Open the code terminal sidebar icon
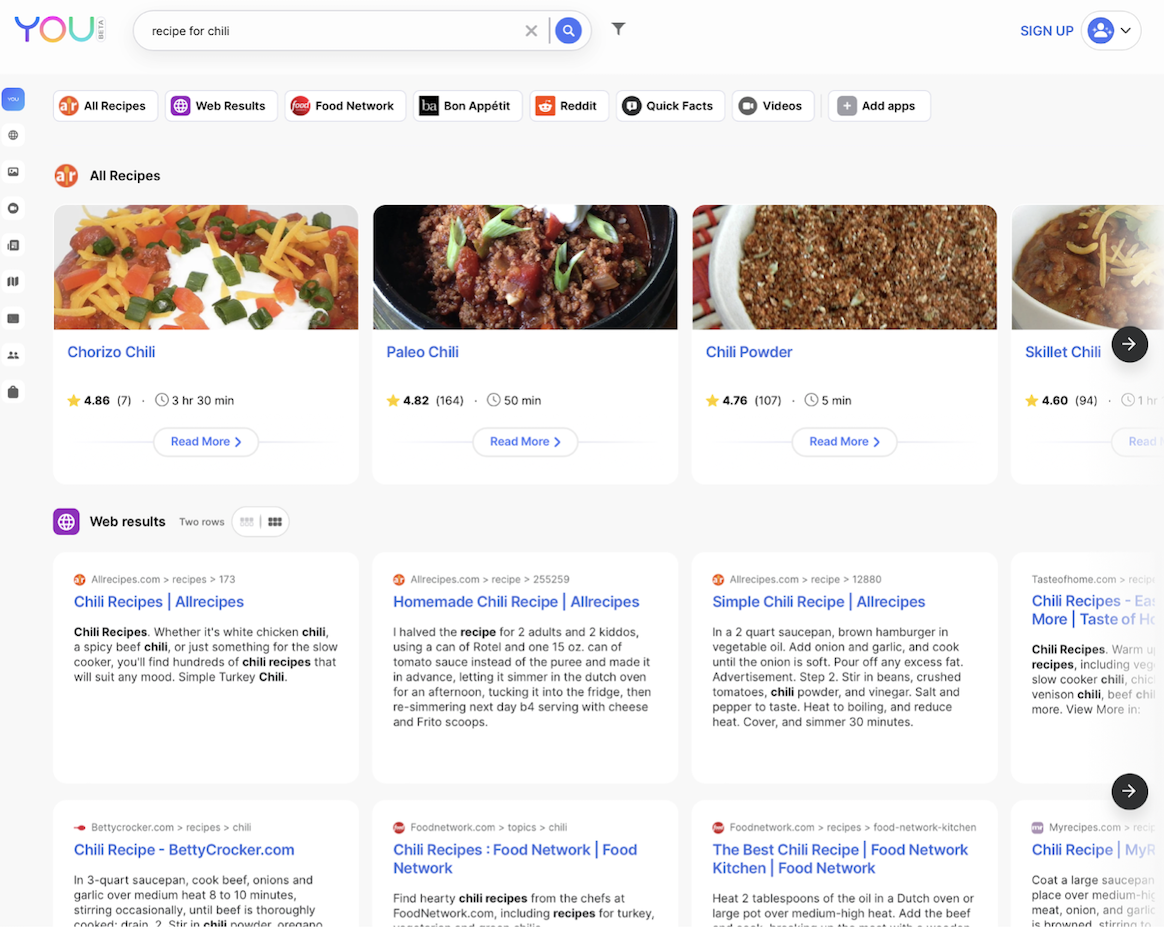 click(13, 319)
